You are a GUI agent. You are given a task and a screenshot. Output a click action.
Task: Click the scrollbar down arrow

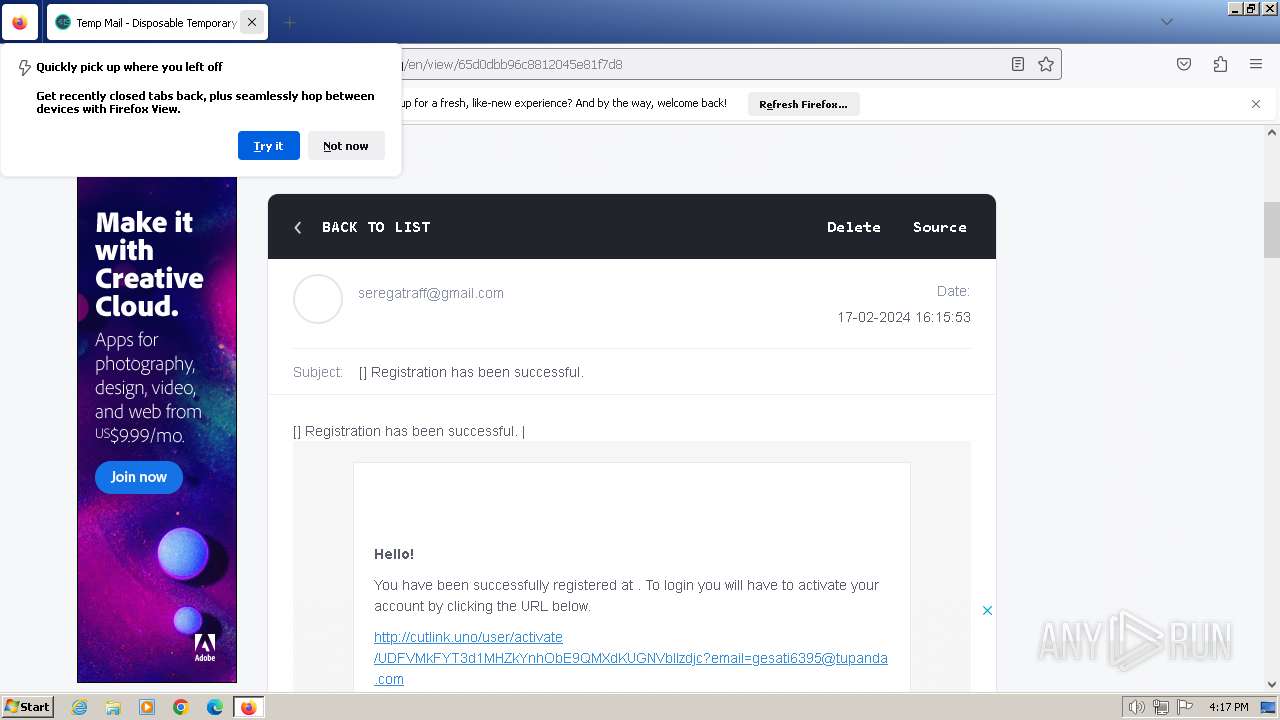tap(1272, 685)
